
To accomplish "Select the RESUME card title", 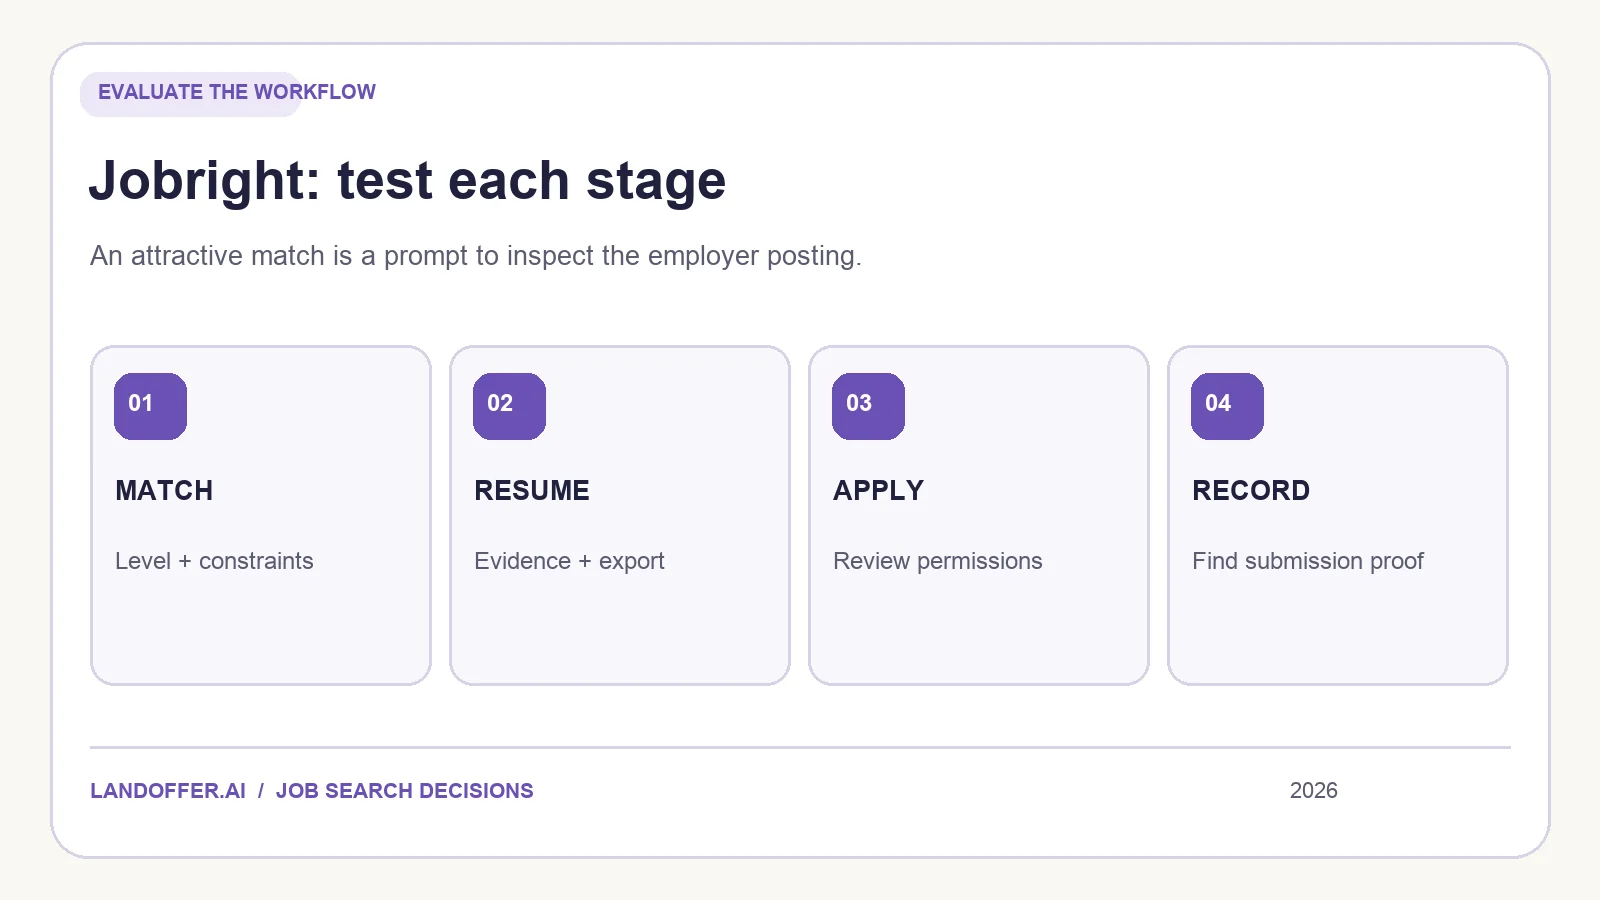I will 532,490.
